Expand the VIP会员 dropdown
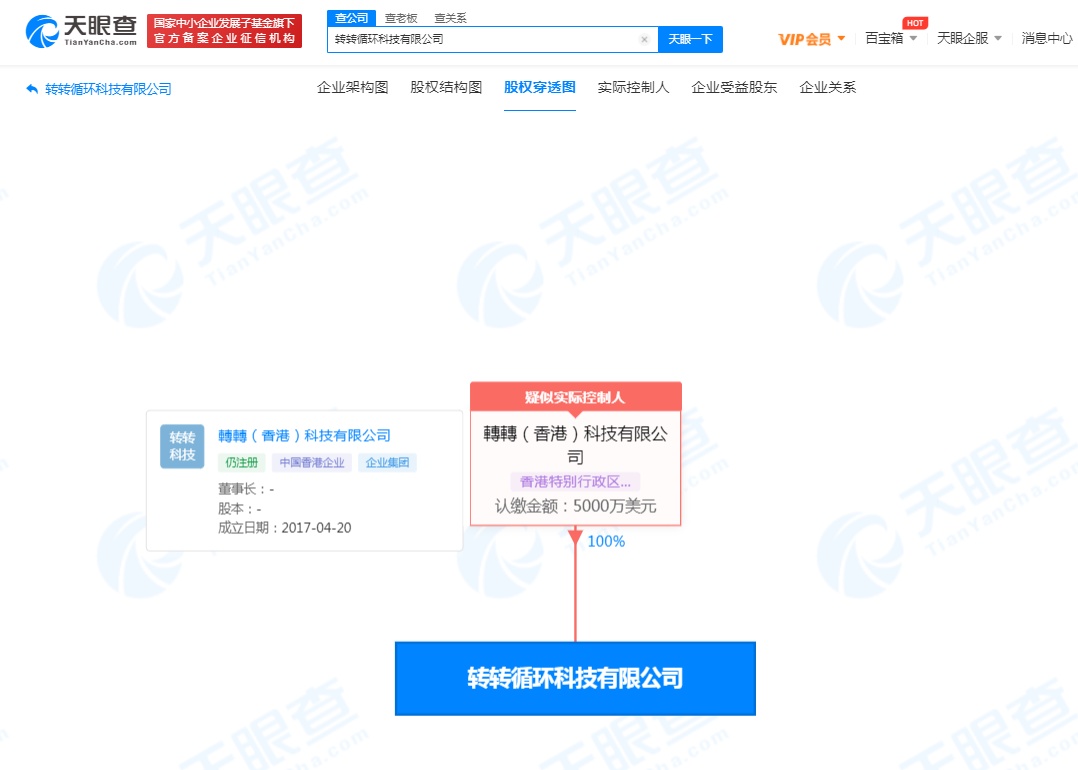 tap(811, 39)
